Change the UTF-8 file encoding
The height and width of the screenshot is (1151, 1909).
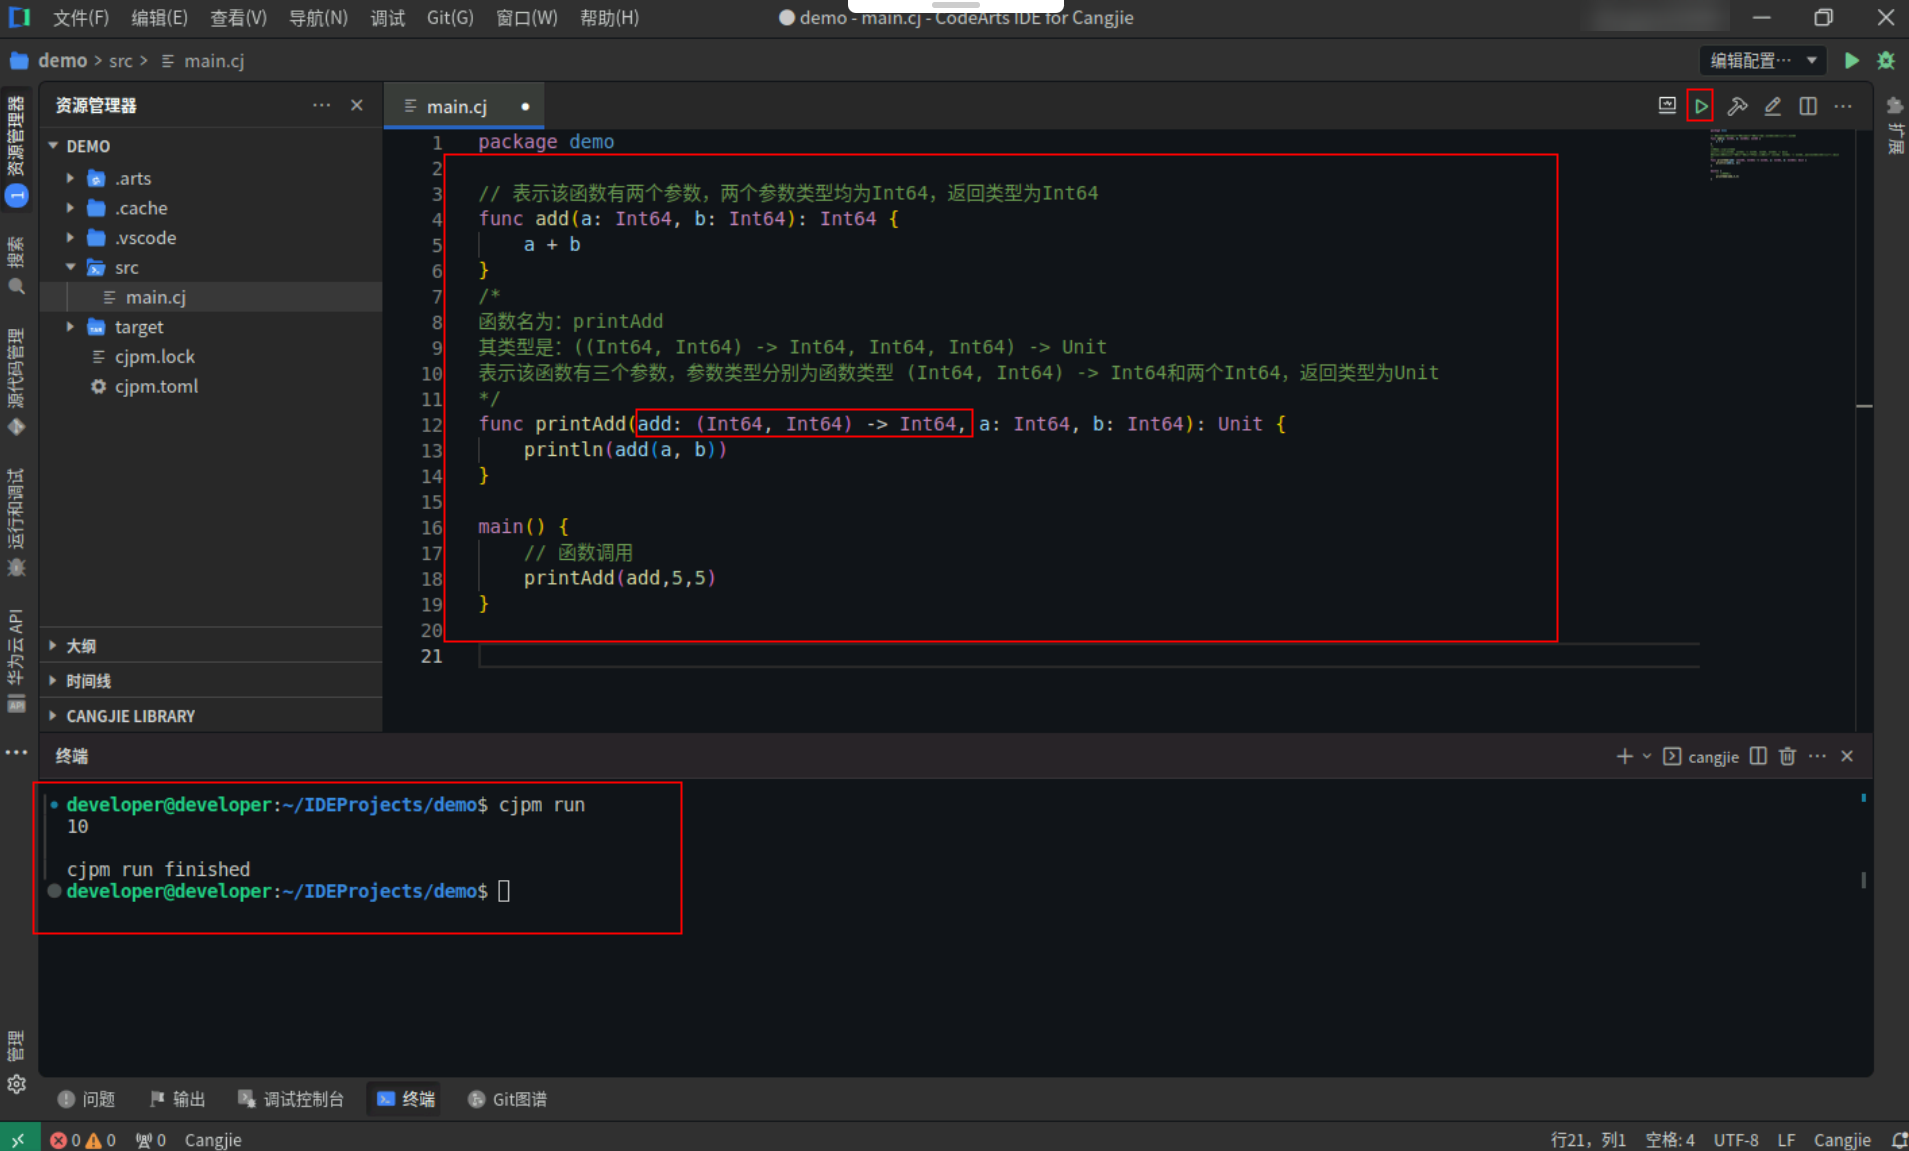(x=1736, y=1139)
